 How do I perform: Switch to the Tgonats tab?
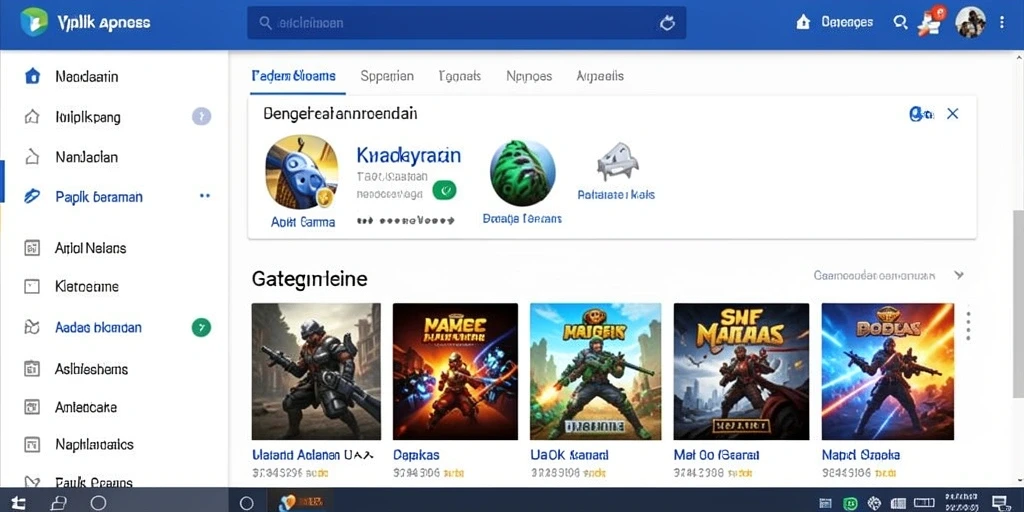click(x=460, y=76)
